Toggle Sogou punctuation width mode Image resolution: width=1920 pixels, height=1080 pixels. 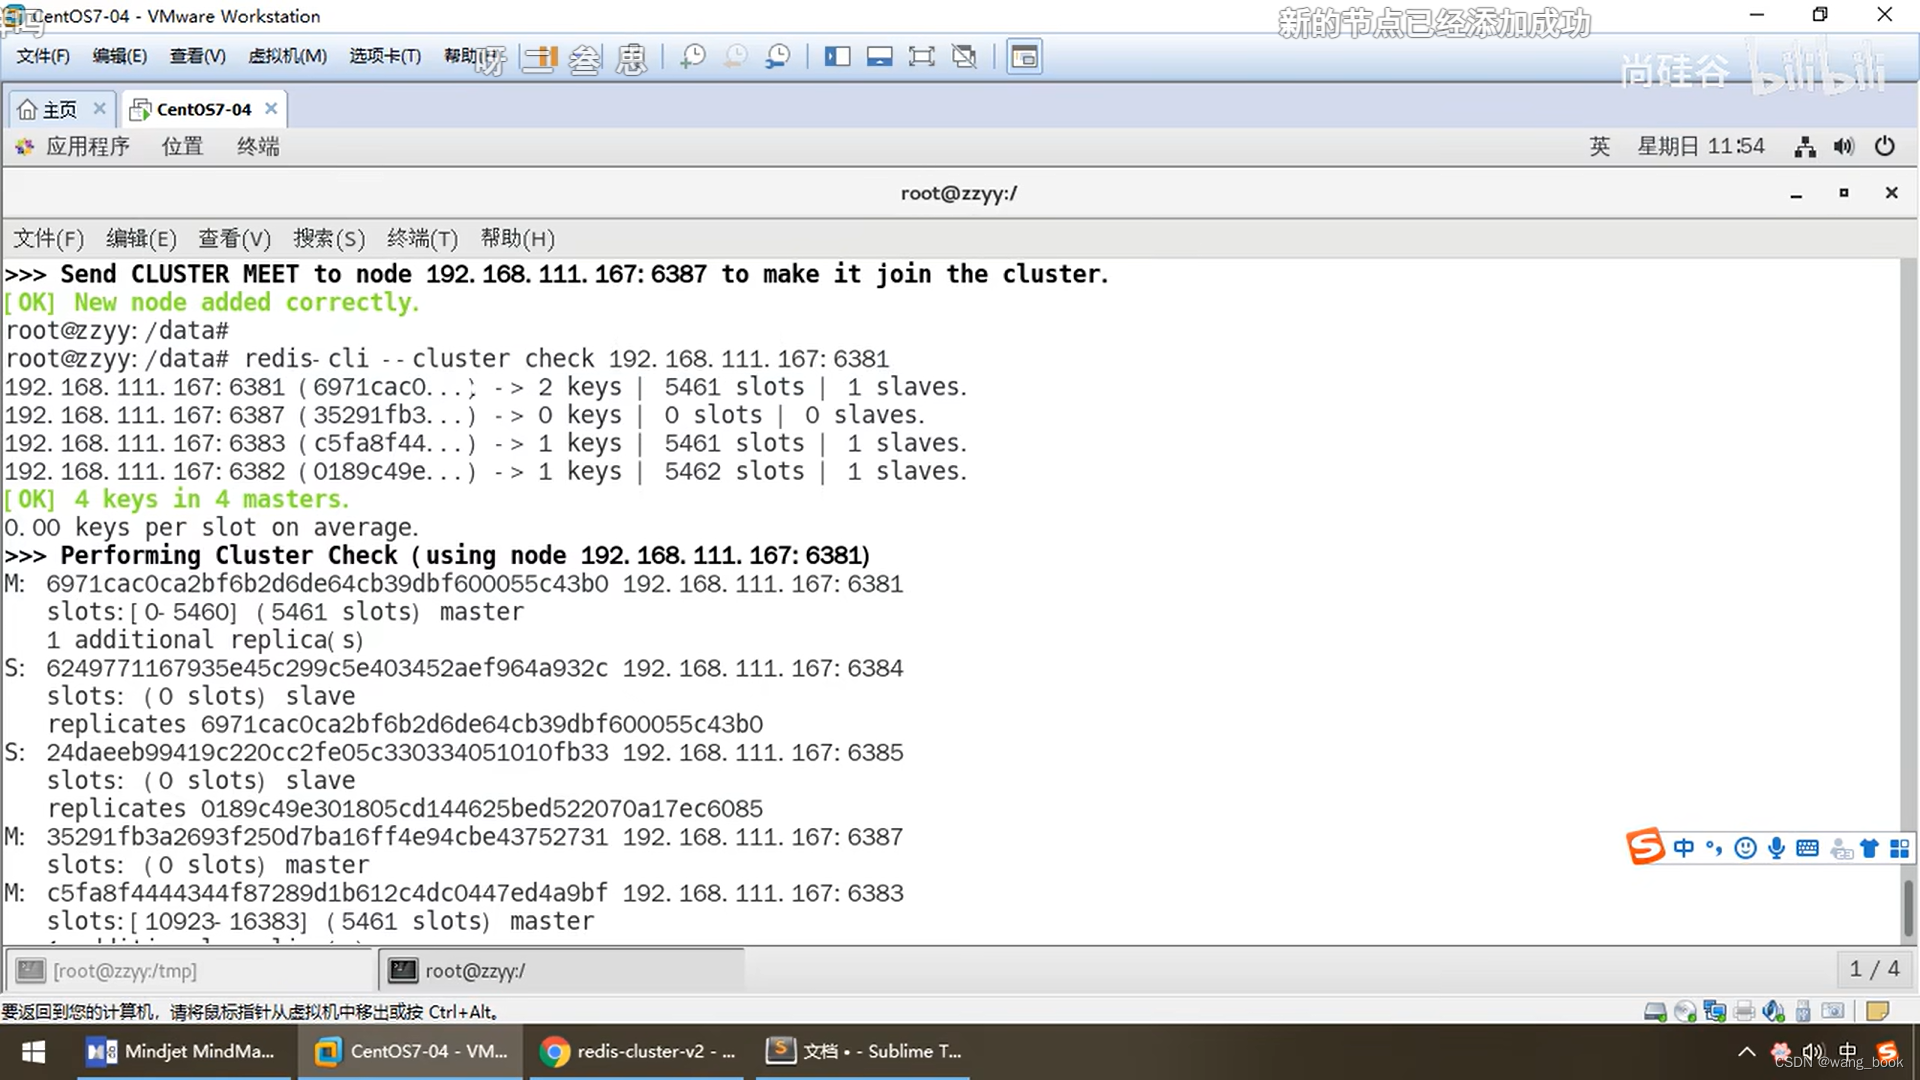[x=1714, y=849]
